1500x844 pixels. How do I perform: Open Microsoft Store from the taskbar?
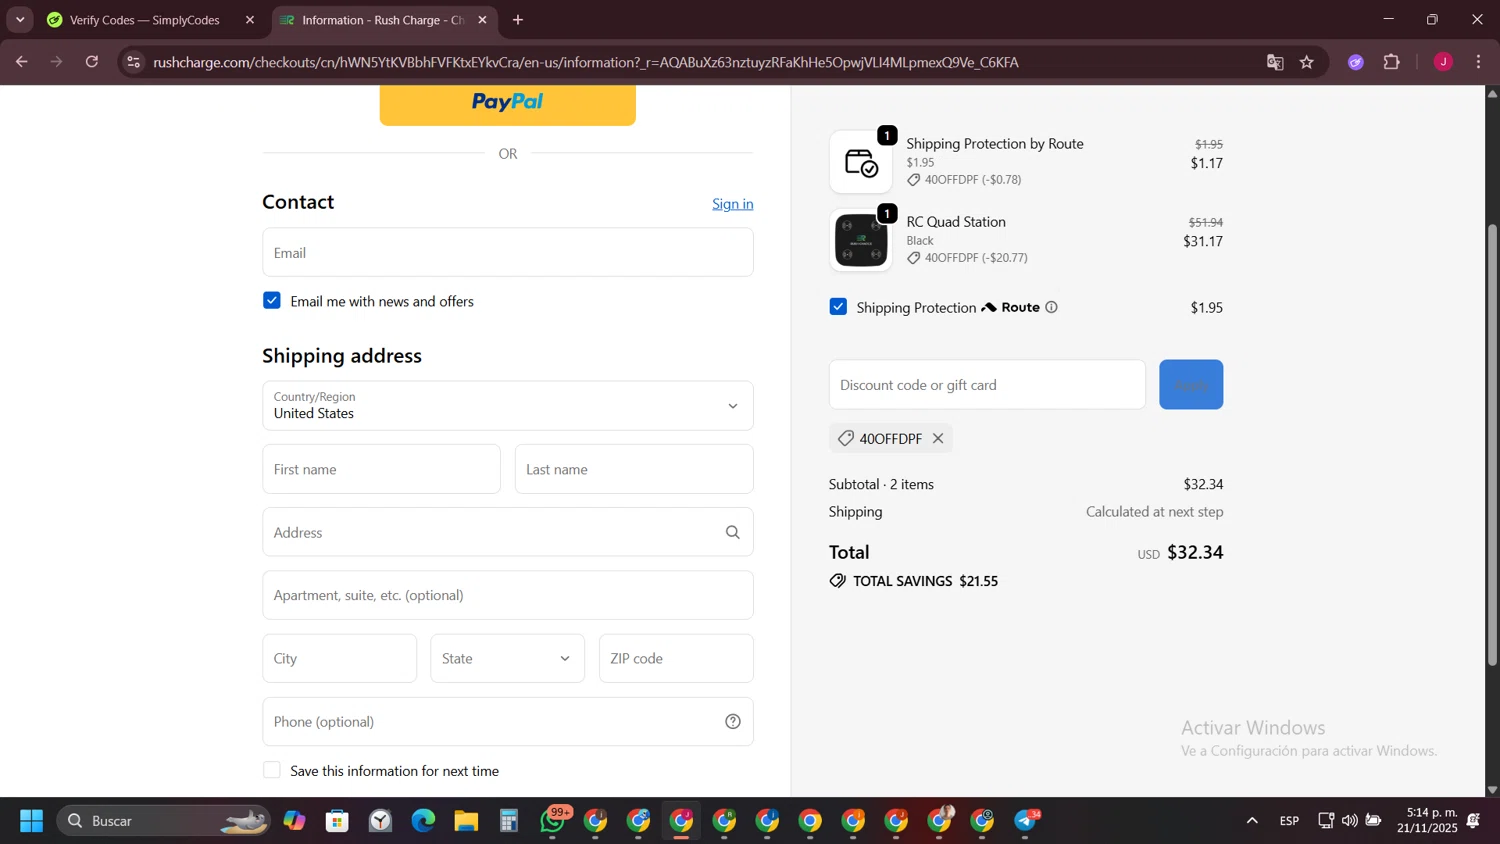(x=337, y=821)
